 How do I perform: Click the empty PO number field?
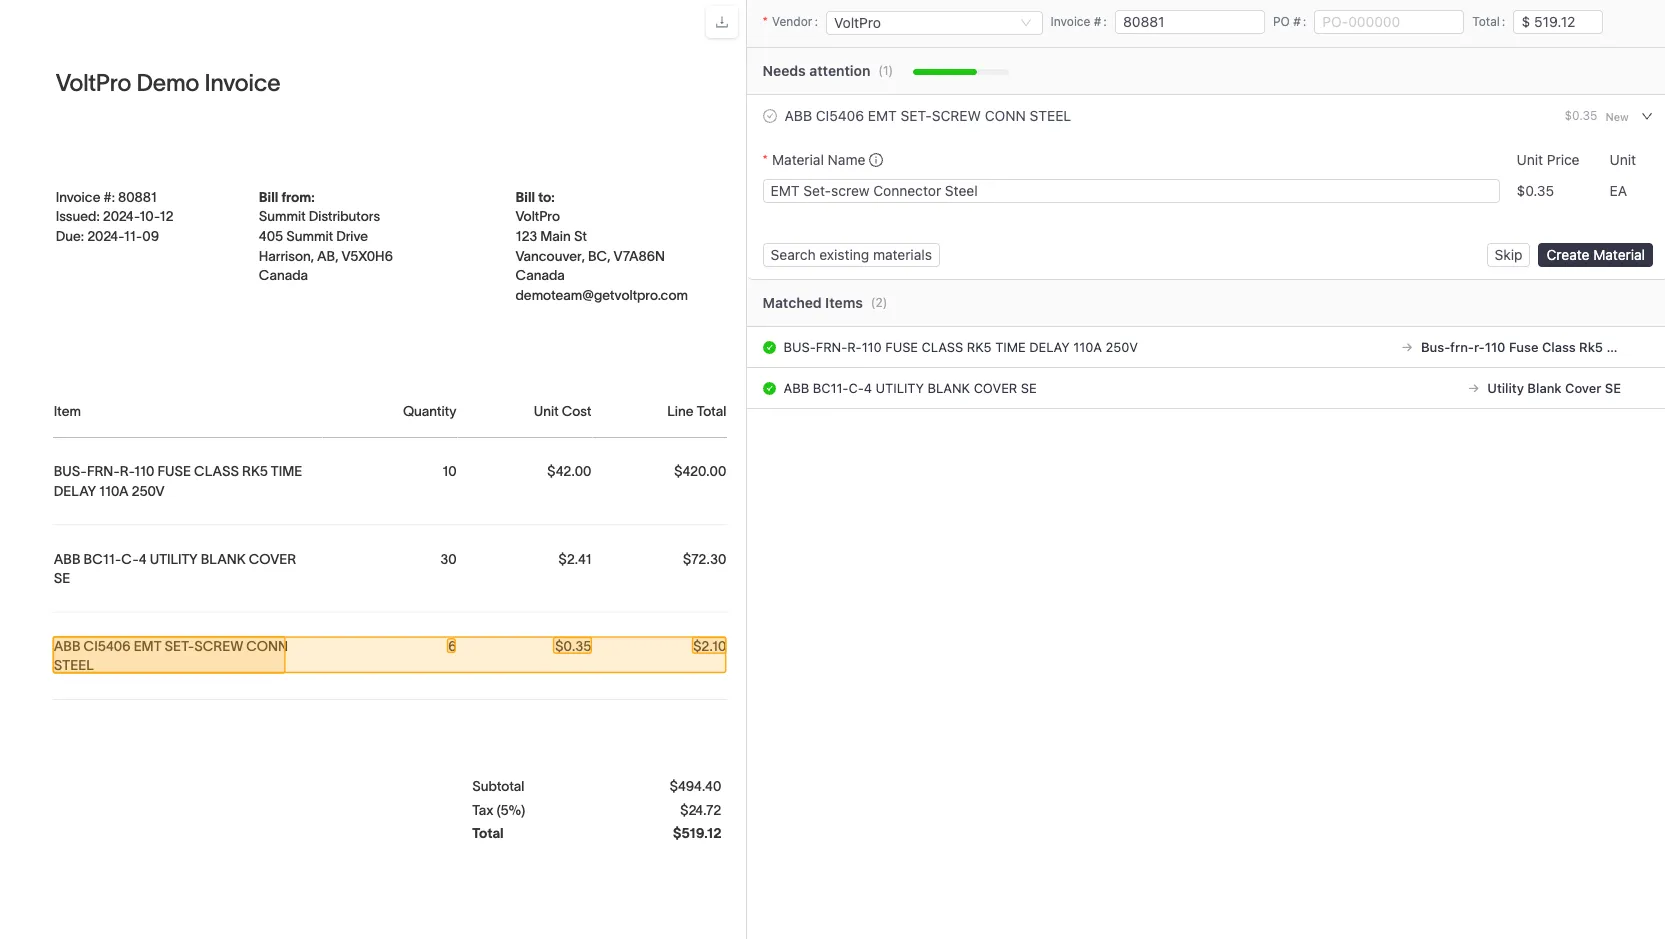coord(1388,21)
